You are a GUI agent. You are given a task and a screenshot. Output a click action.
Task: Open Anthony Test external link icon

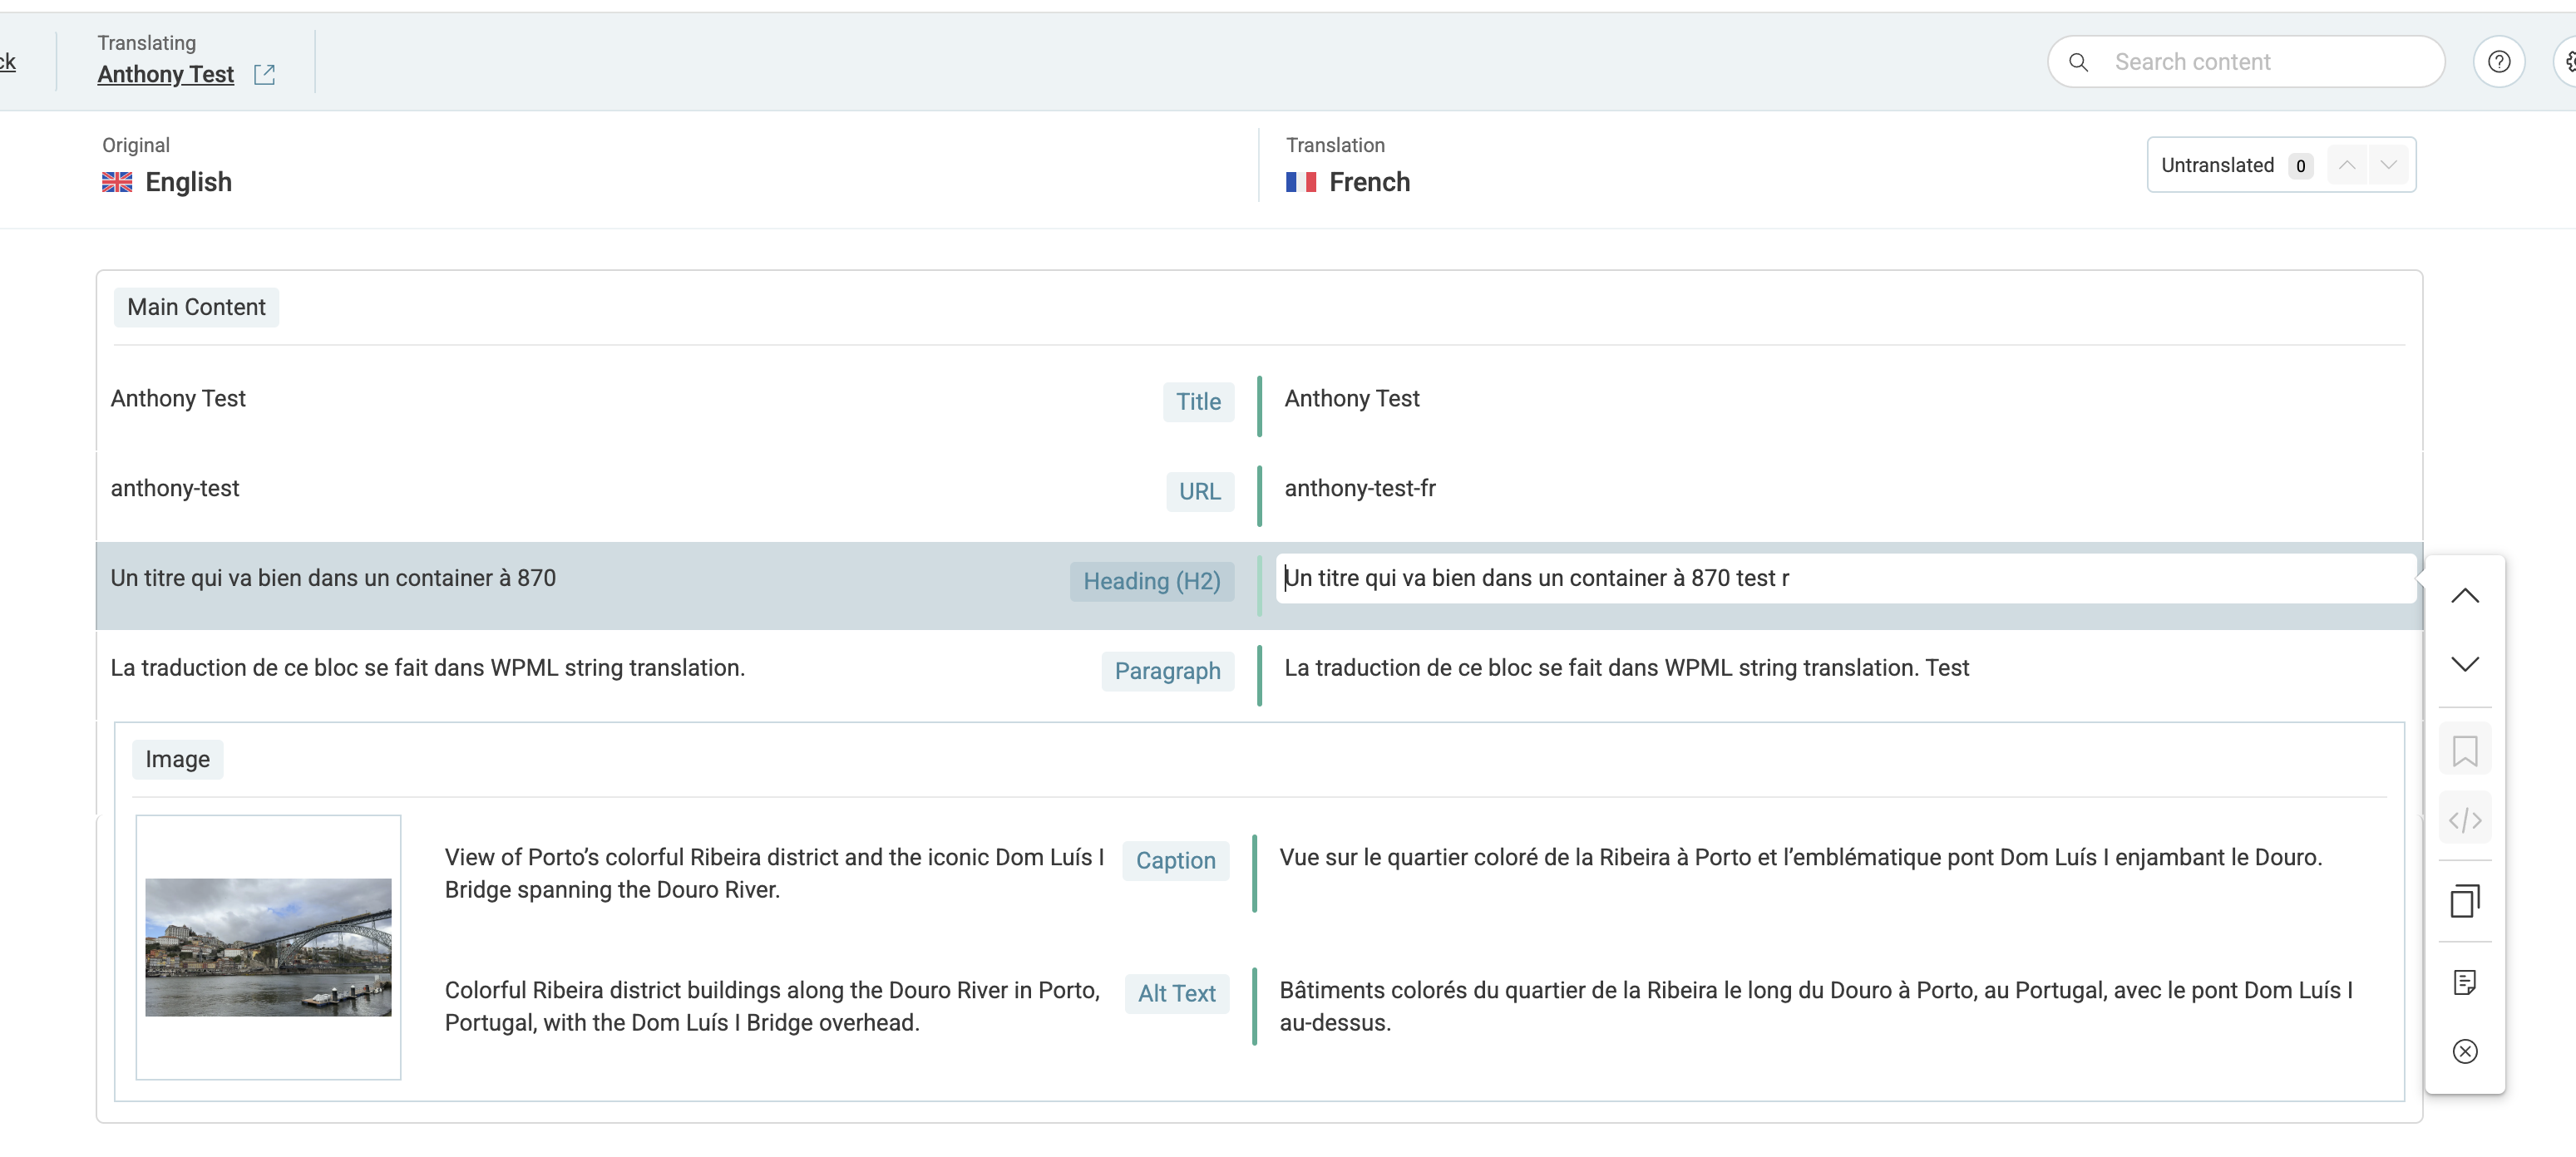click(264, 75)
